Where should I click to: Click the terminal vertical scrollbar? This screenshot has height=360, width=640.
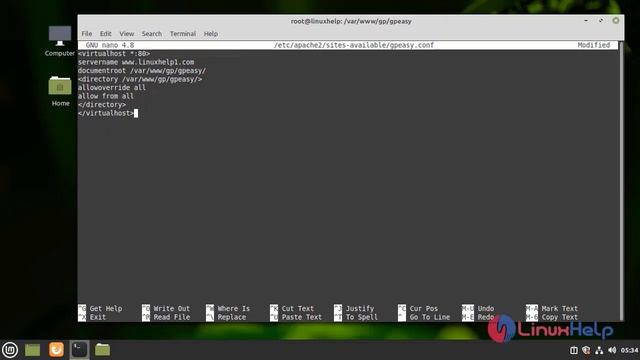coord(621,181)
